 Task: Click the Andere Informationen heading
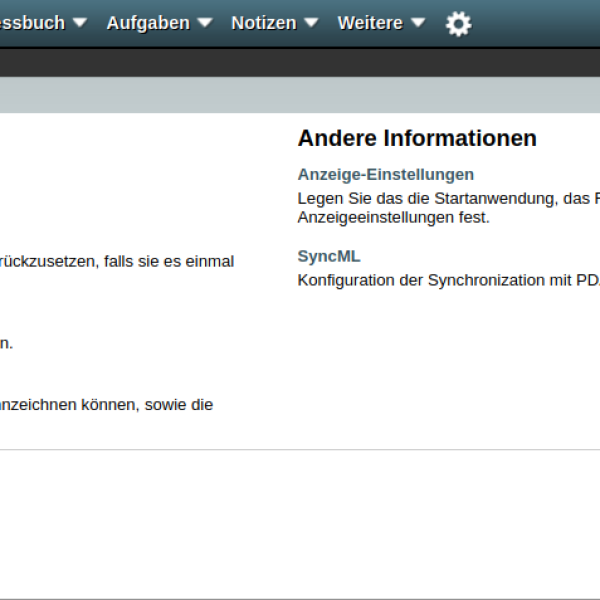417,138
